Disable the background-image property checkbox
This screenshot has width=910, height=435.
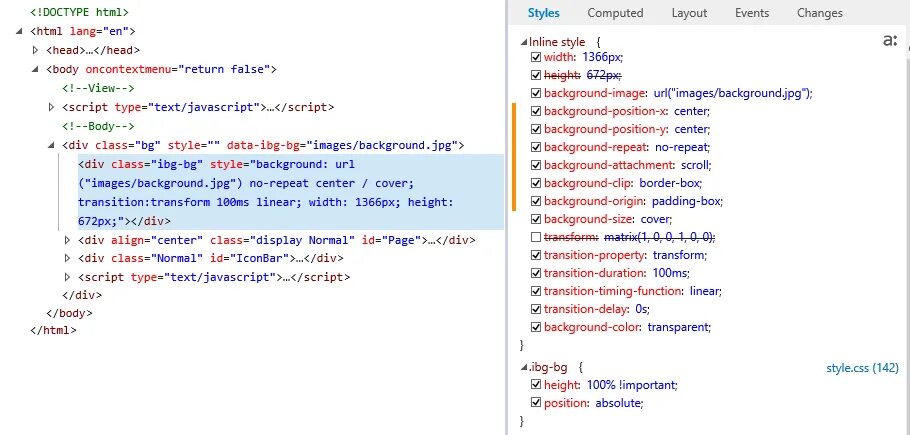[536, 93]
